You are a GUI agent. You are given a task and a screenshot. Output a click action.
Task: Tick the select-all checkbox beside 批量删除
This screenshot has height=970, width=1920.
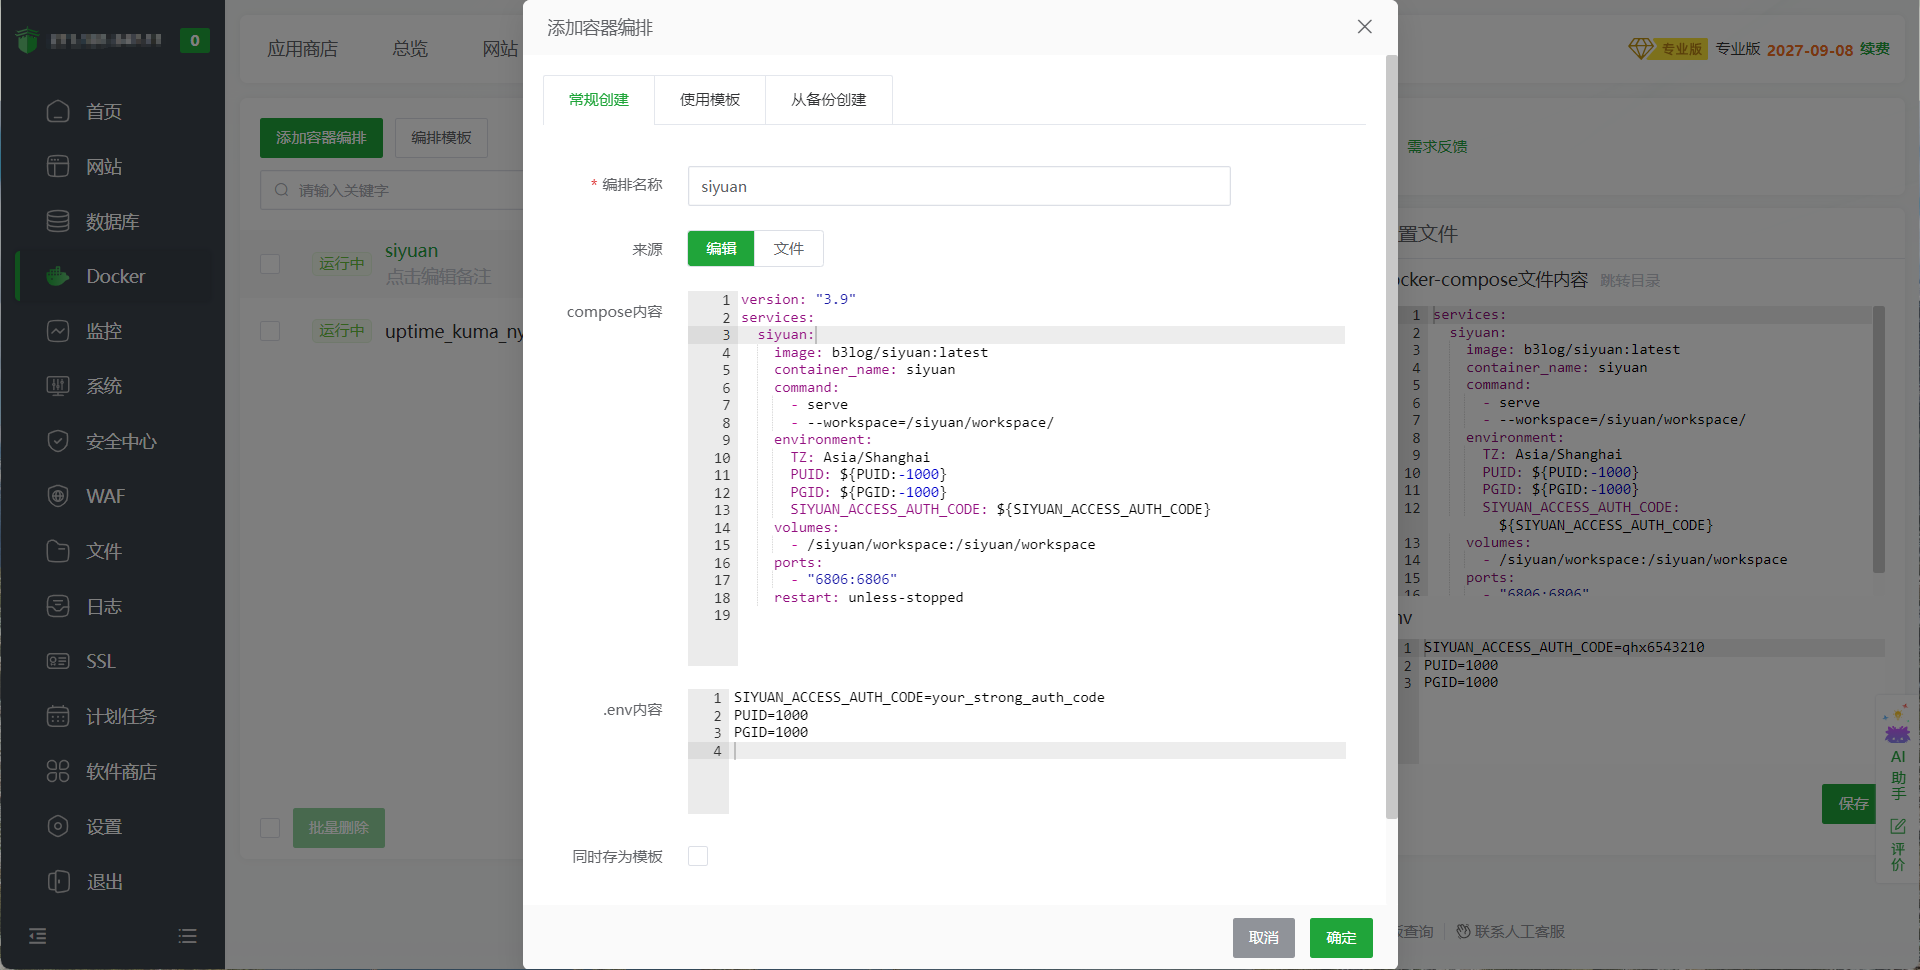coord(270,828)
